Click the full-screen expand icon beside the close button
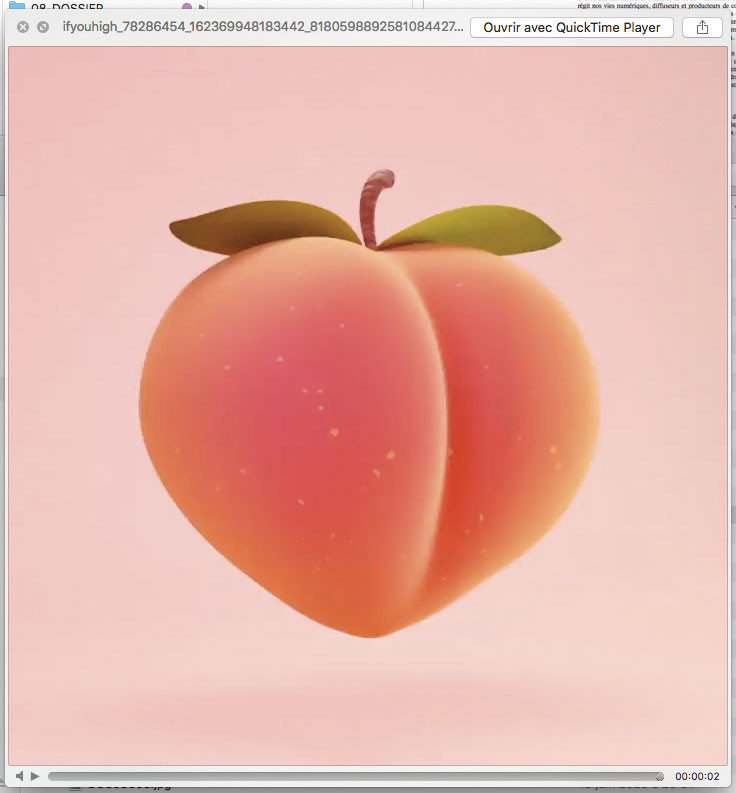The width and height of the screenshot is (736, 793). pyautogui.click(x=43, y=27)
